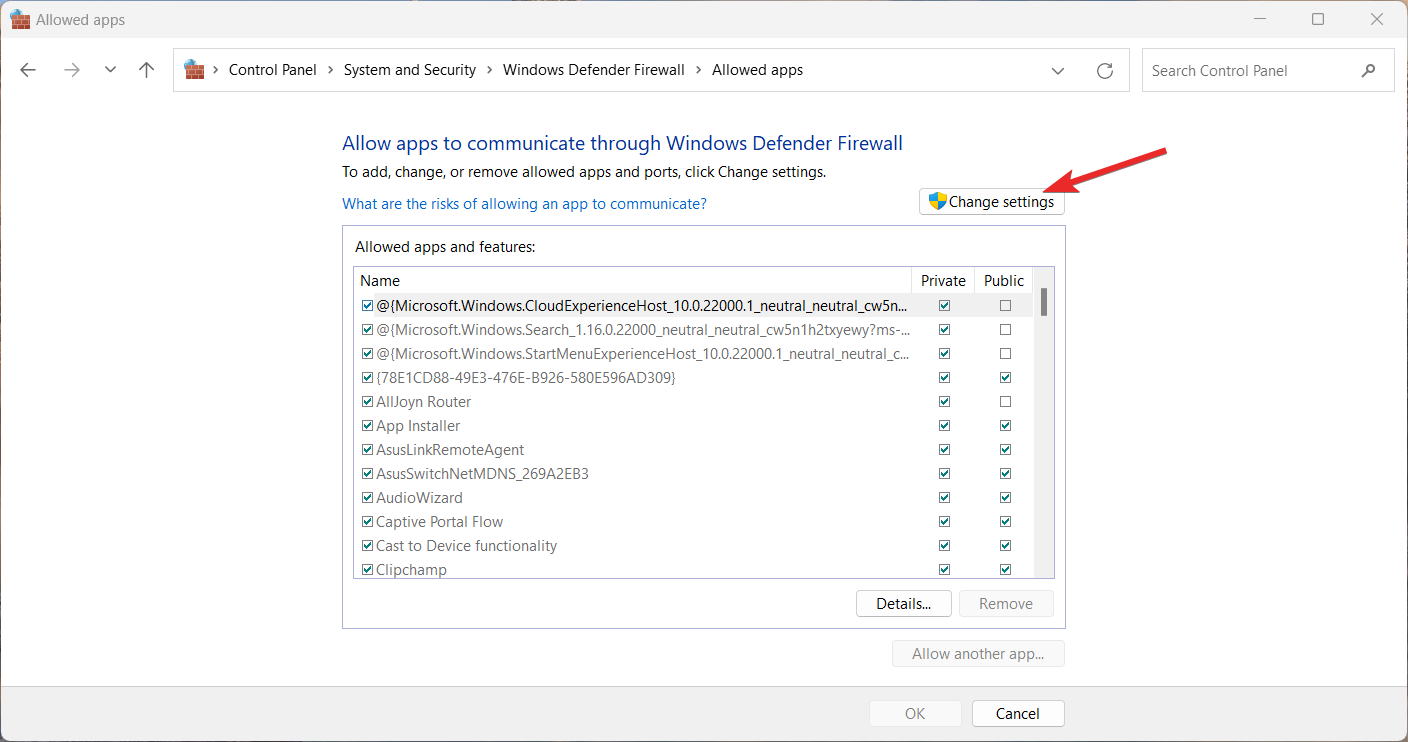Screen dimensions: 1408x742
Task: Select the Cast to Device functionality text
Action: click(466, 545)
